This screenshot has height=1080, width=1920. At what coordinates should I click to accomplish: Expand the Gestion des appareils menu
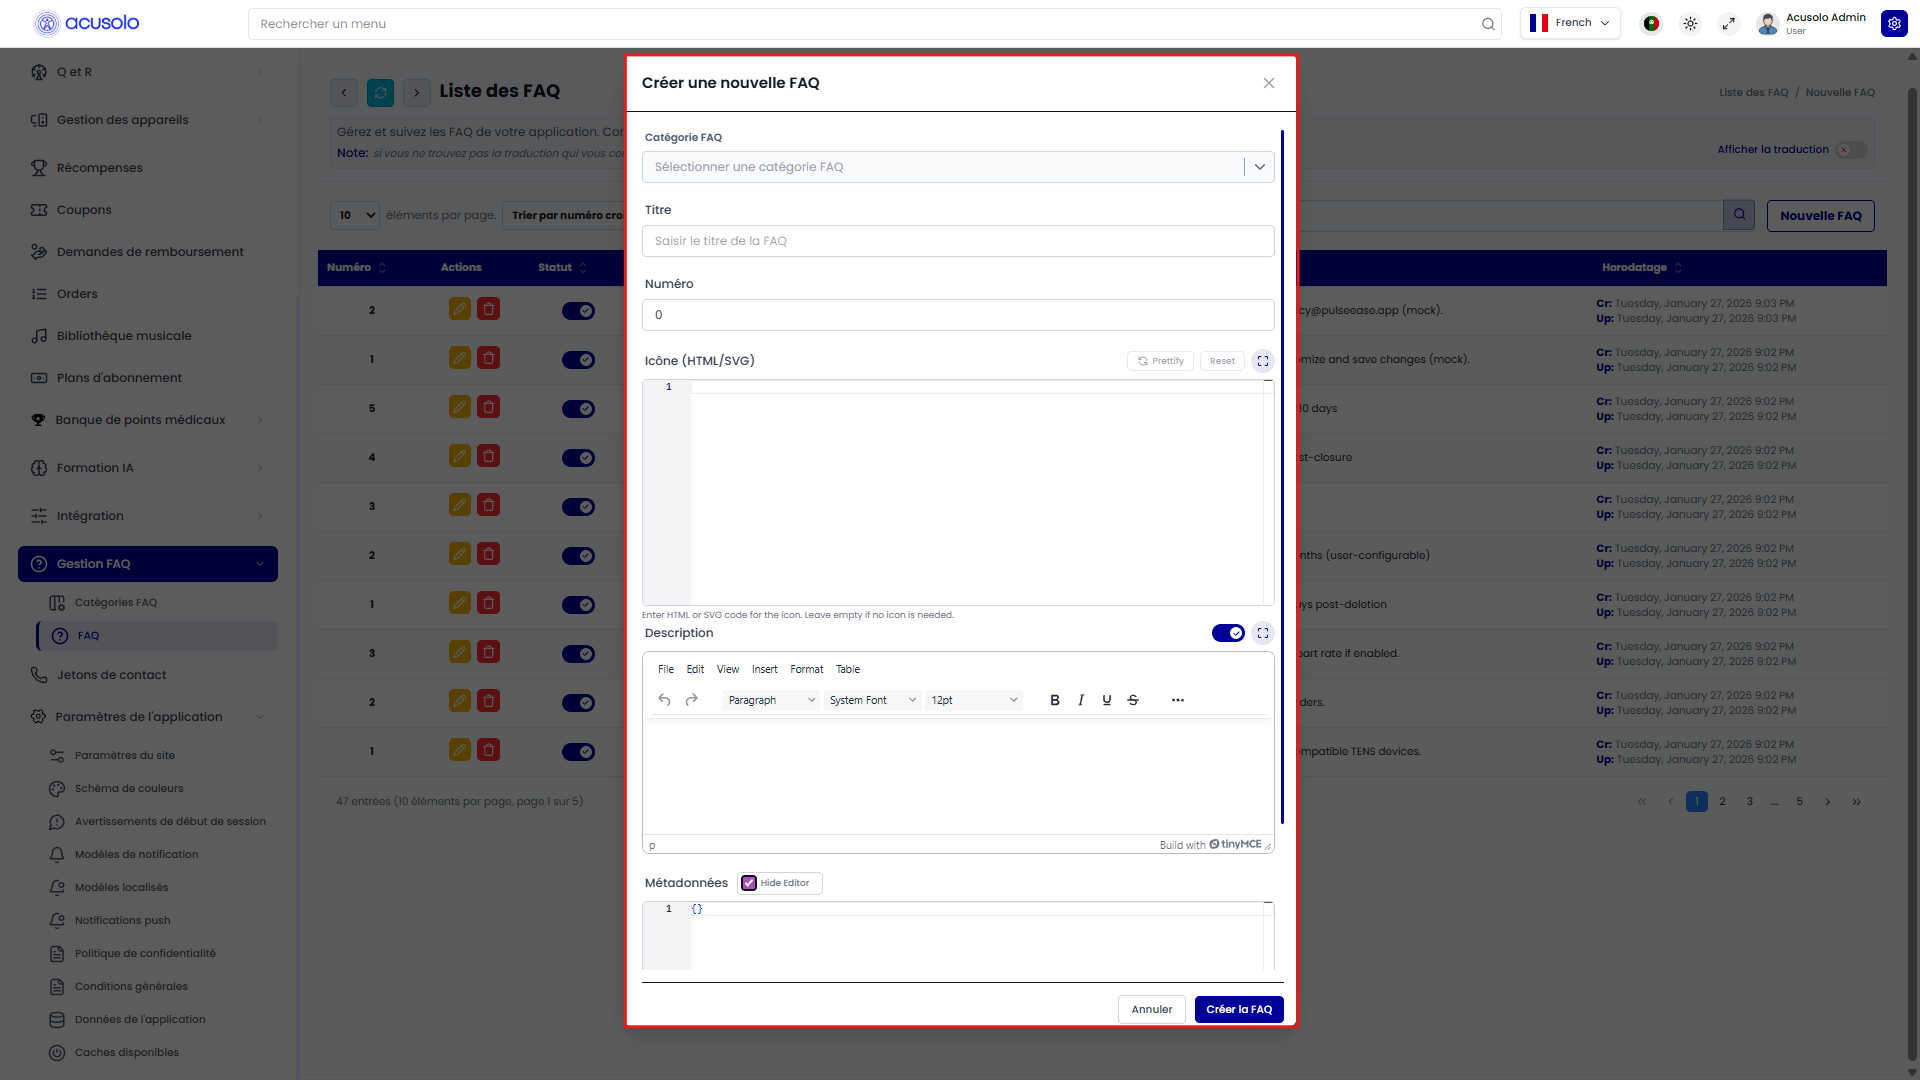pyautogui.click(x=148, y=120)
